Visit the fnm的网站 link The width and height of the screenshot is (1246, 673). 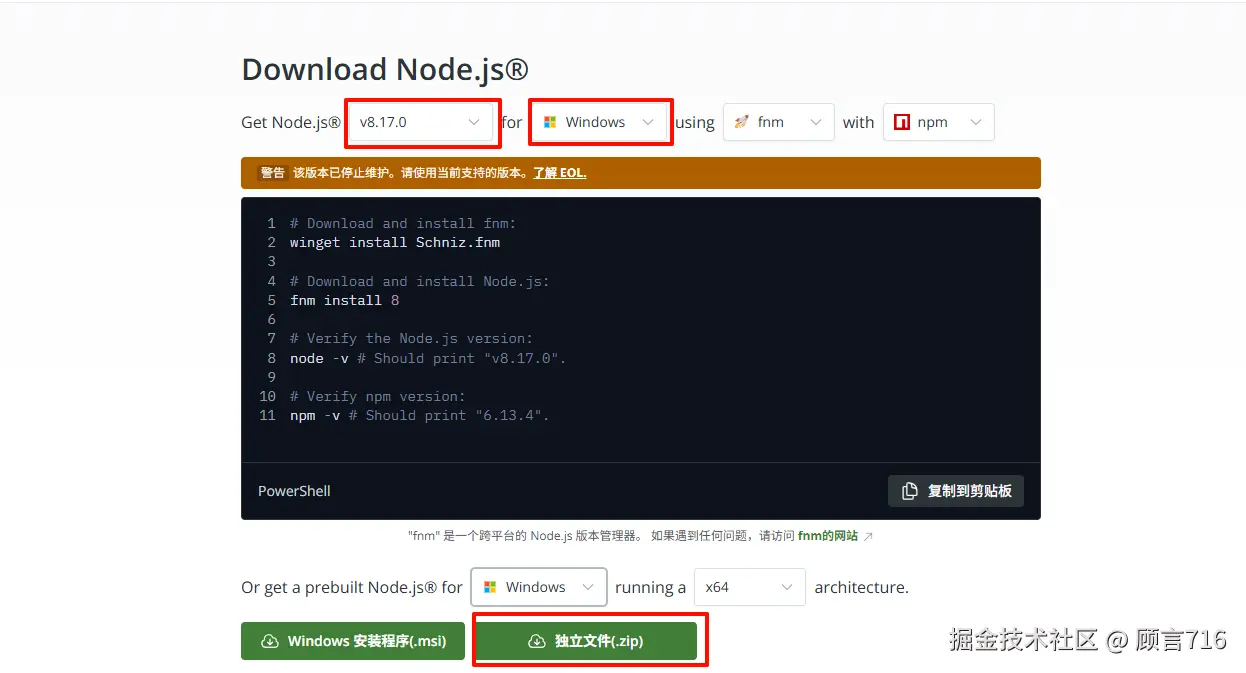[828, 536]
